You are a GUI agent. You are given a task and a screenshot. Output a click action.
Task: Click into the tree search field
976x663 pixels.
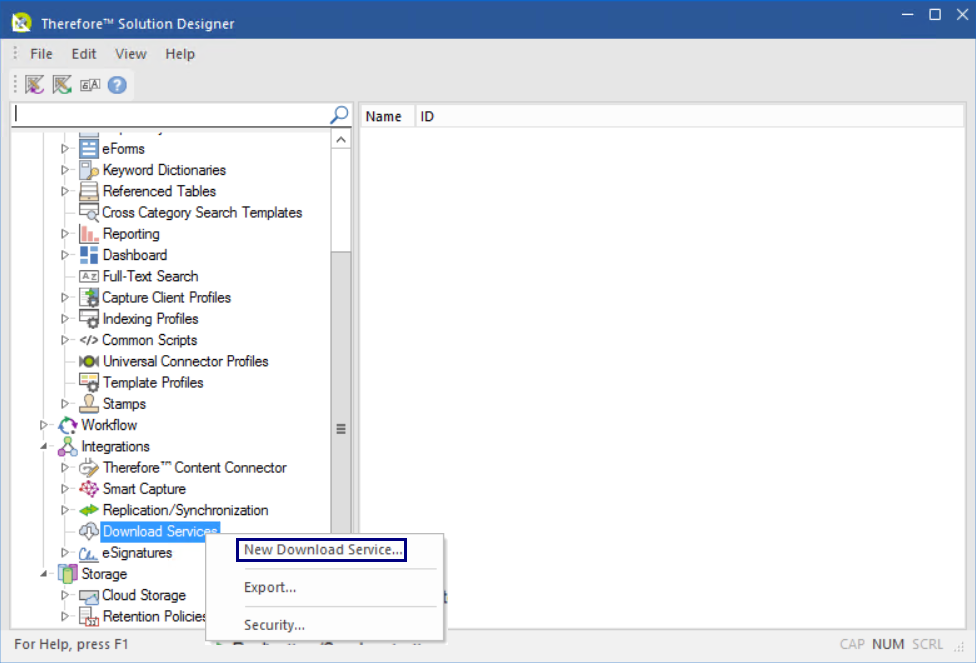click(x=169, y=115)
